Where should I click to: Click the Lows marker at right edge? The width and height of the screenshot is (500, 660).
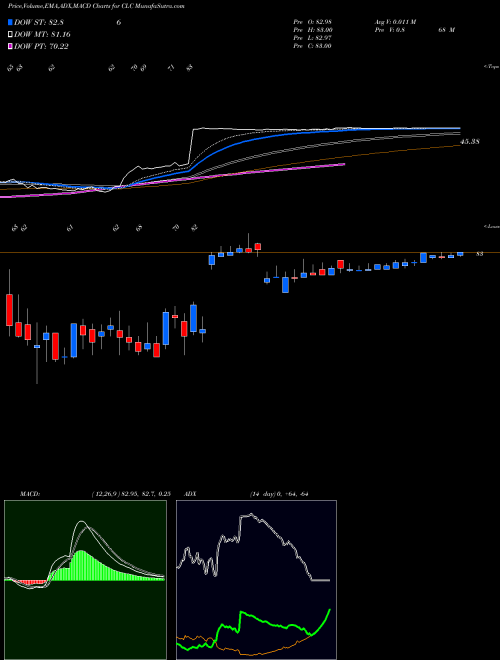pos(491,226)
